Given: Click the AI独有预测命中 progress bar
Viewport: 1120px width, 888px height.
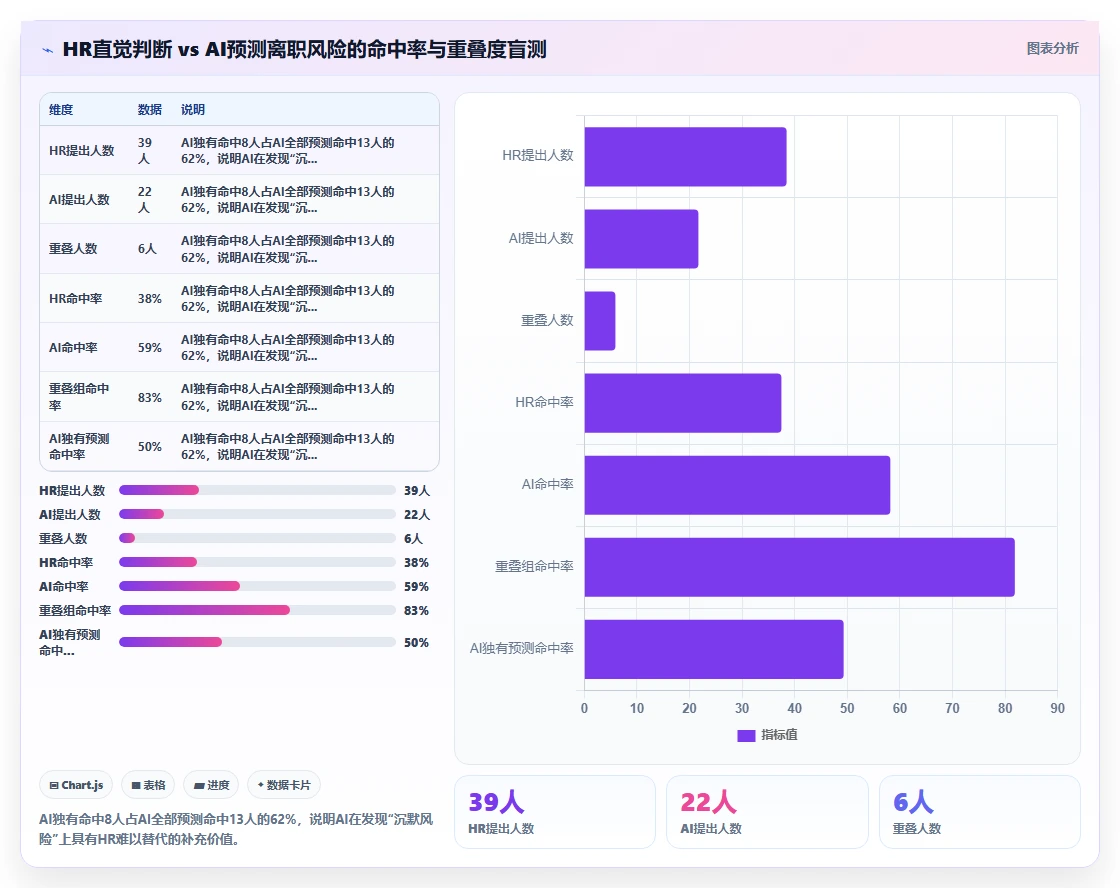Looking at the screenshot, I should tap(257, 642).
